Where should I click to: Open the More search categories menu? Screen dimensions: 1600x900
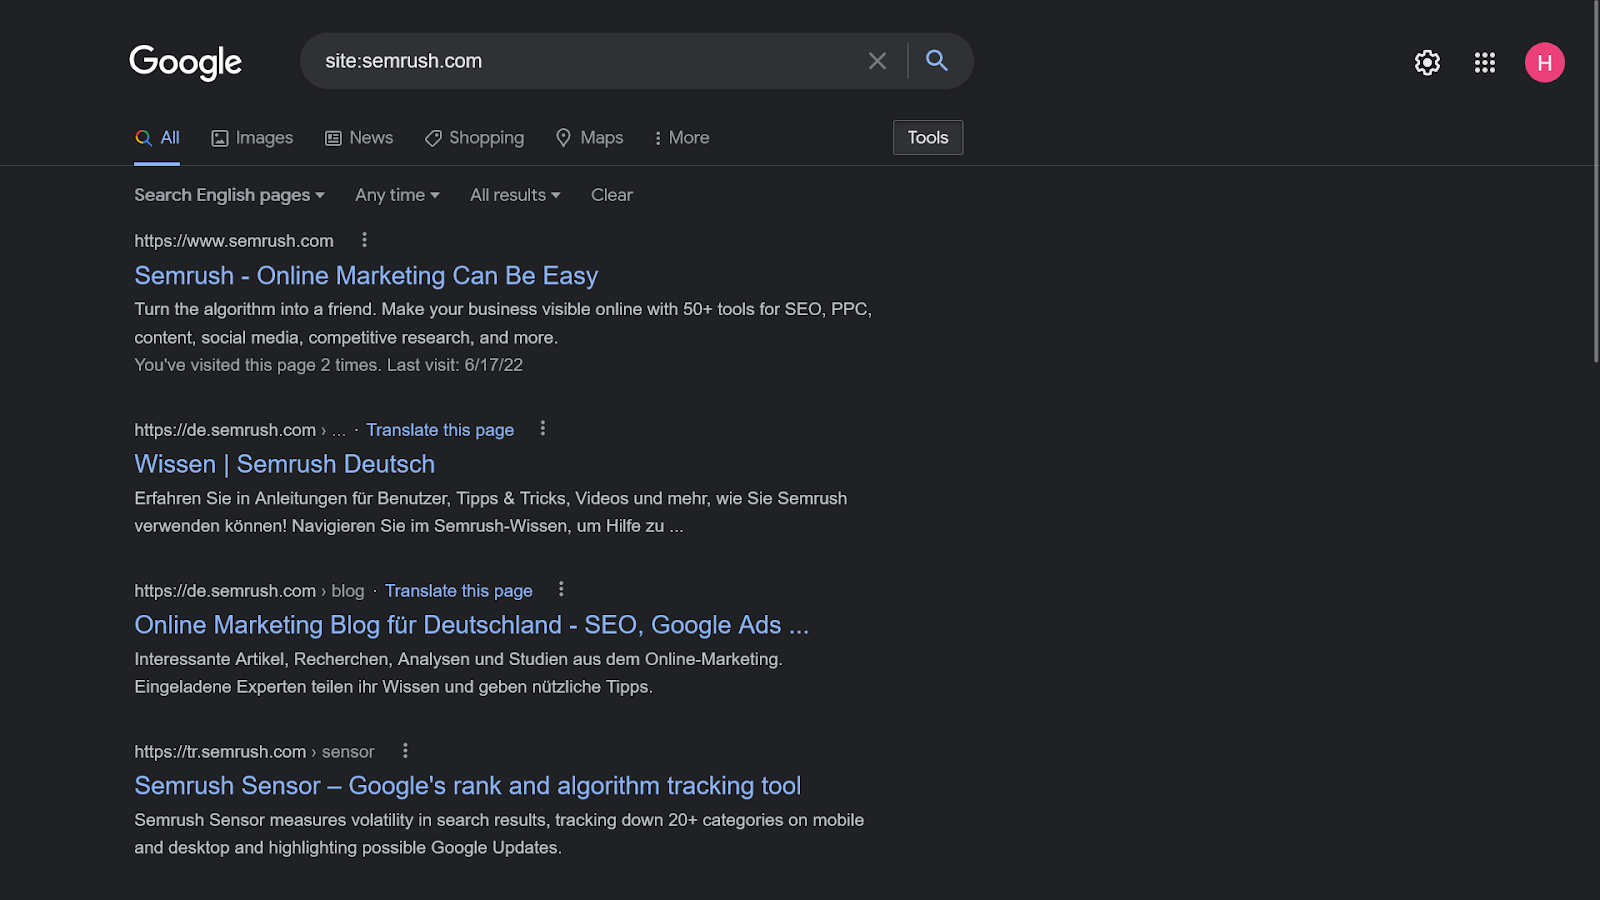(x=681, y=138)
